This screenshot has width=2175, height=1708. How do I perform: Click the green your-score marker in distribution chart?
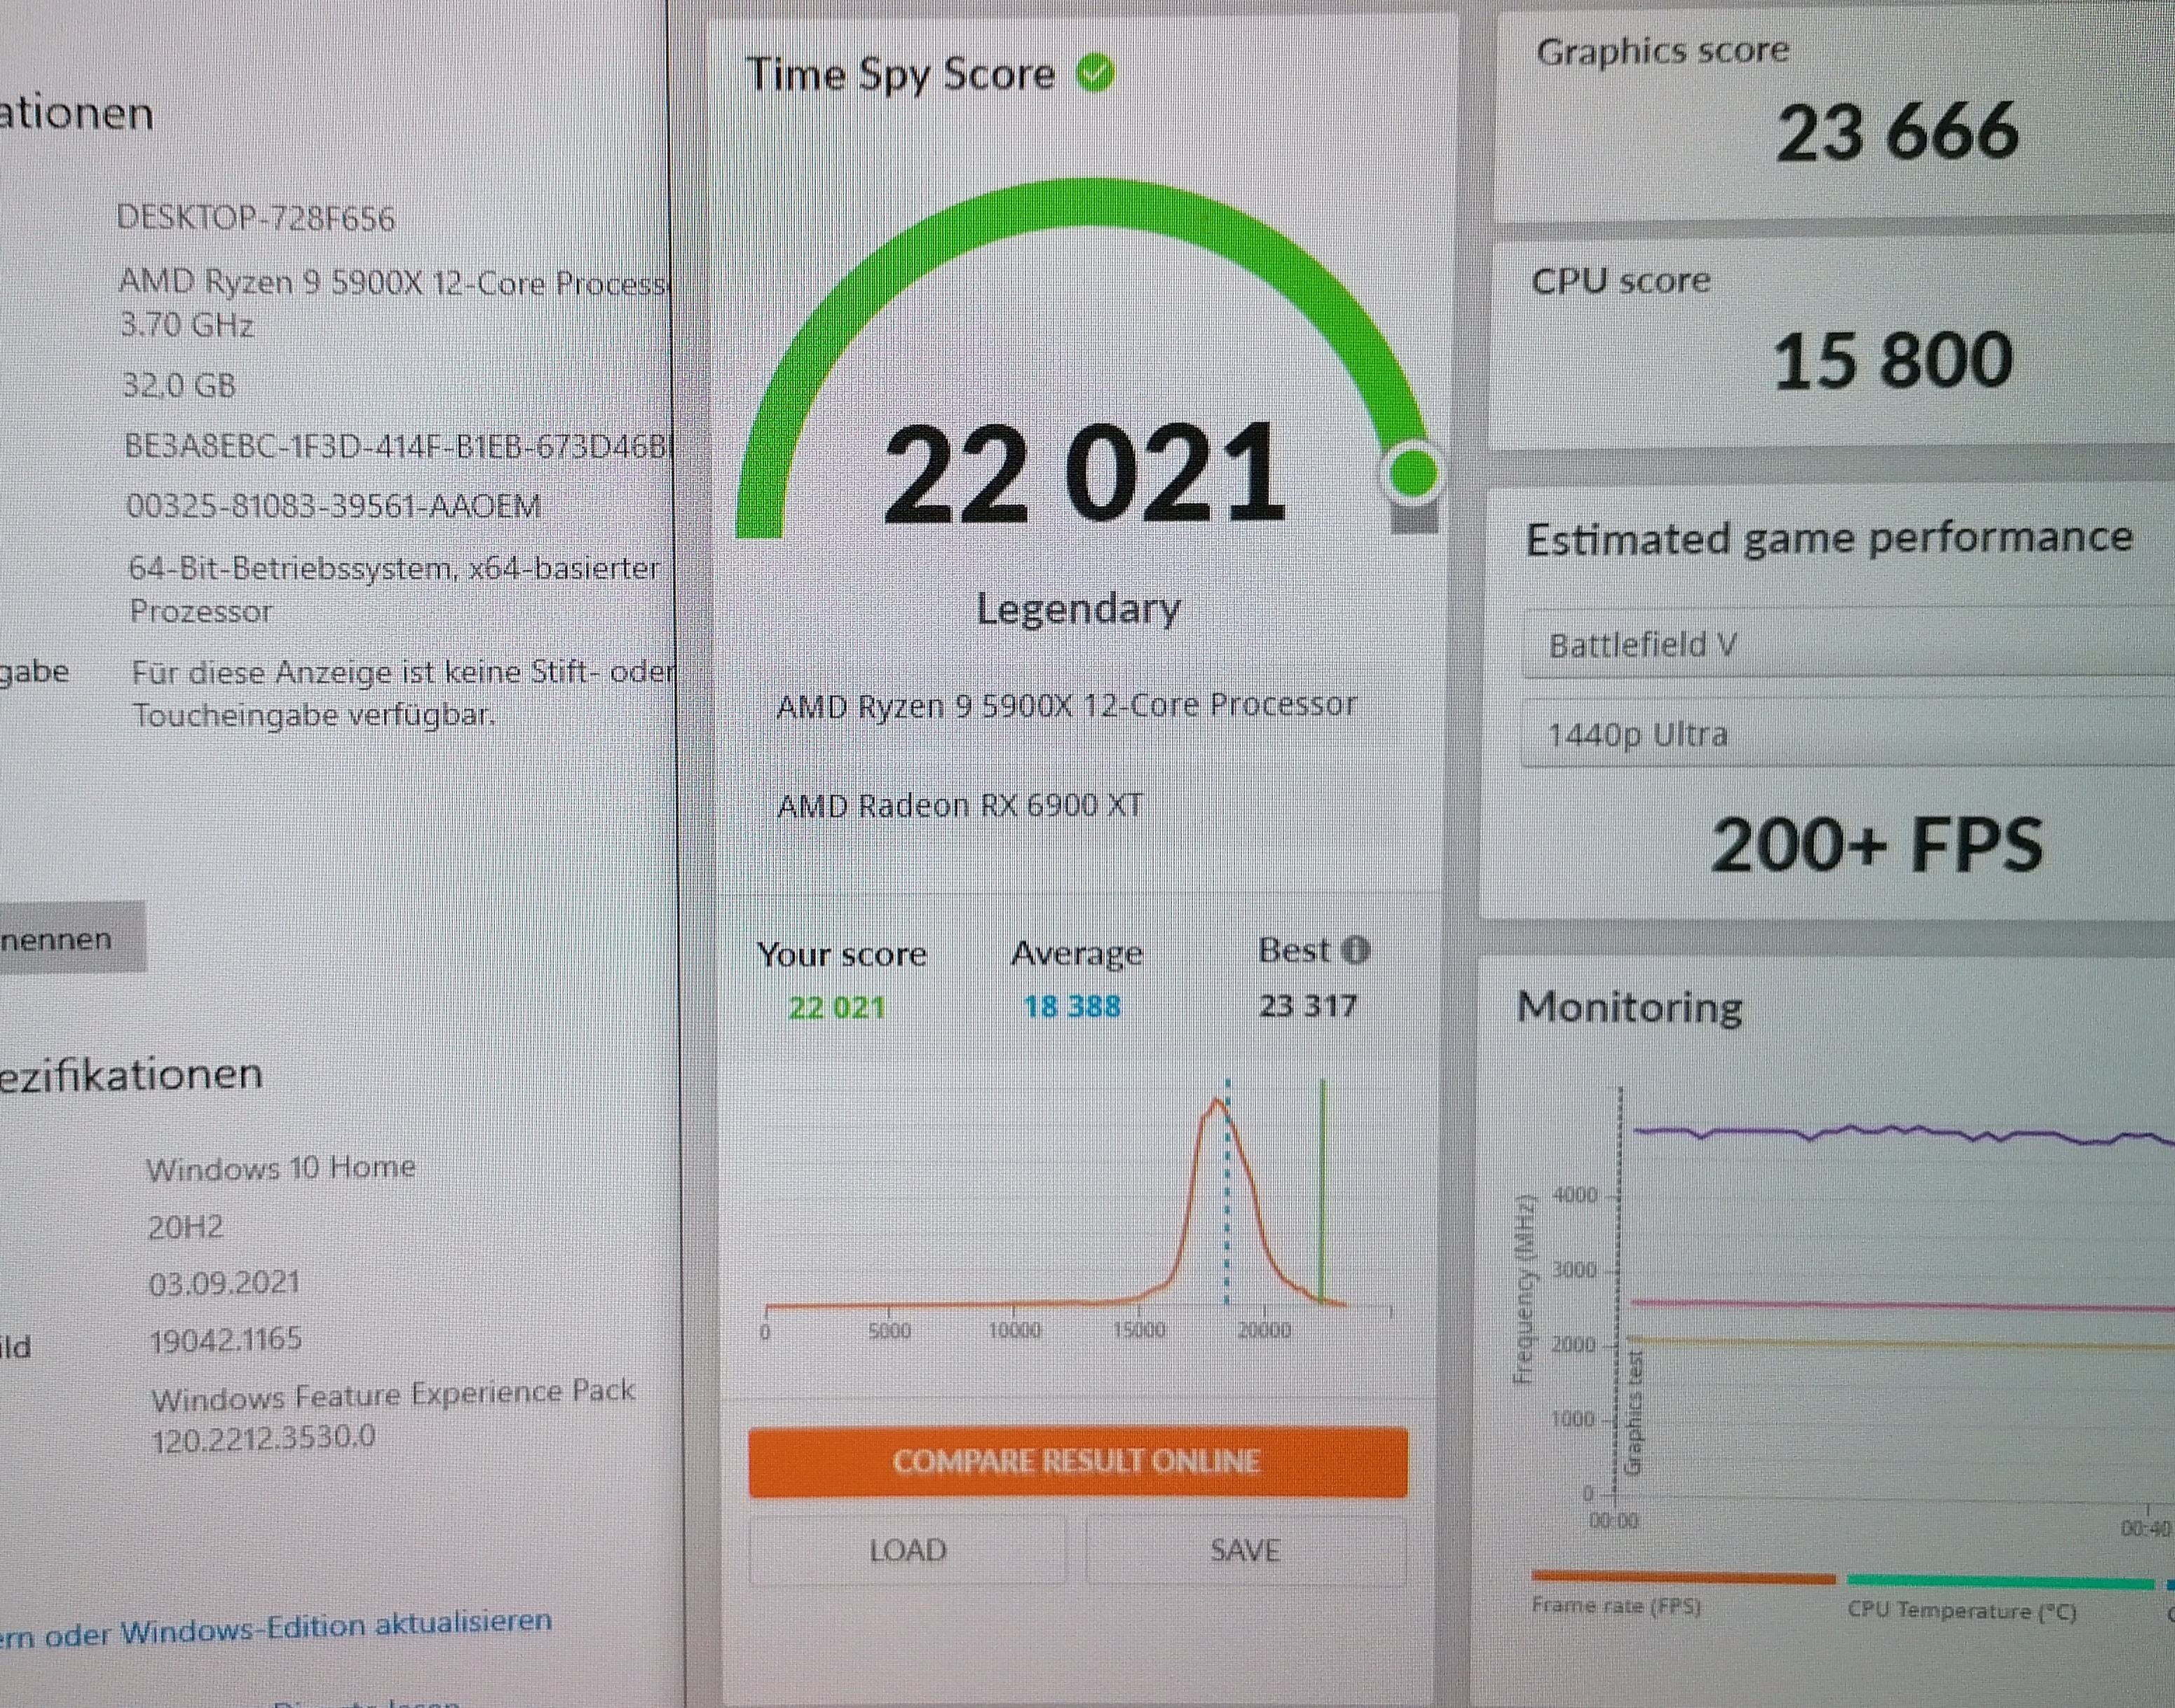(1322, 1190)
